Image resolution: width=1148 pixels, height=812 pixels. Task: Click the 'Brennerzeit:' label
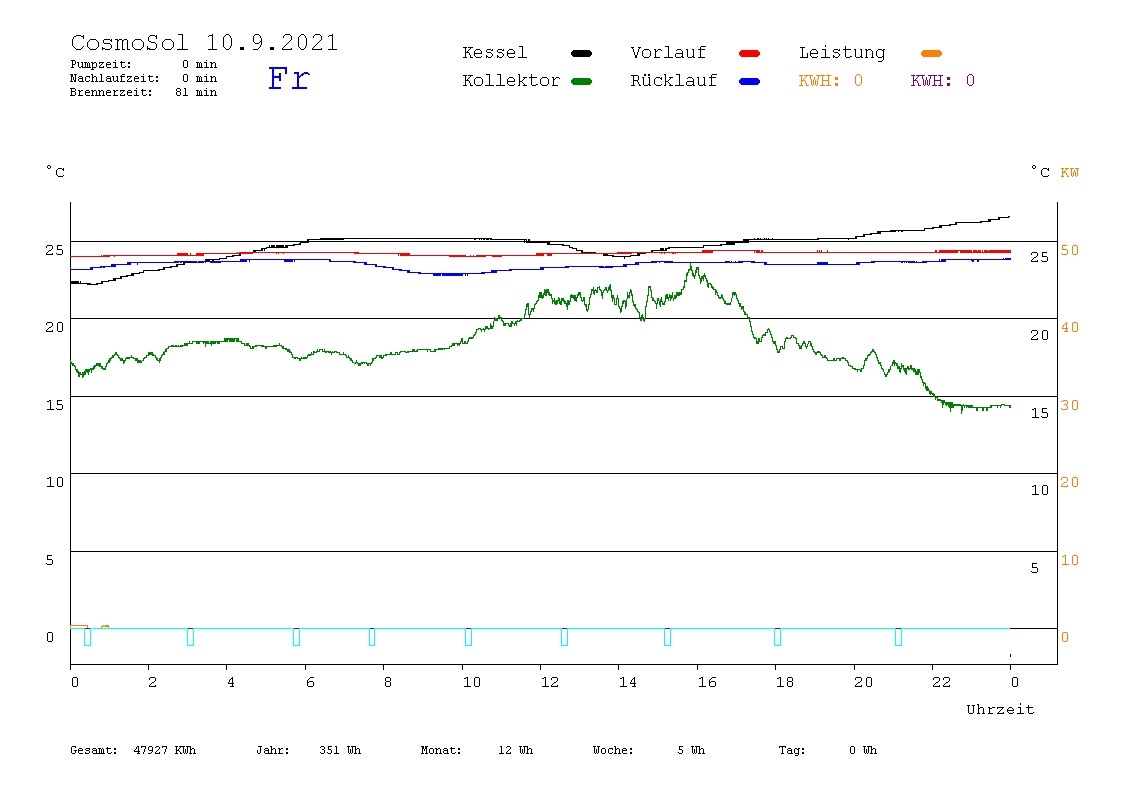tap(111, 92)
